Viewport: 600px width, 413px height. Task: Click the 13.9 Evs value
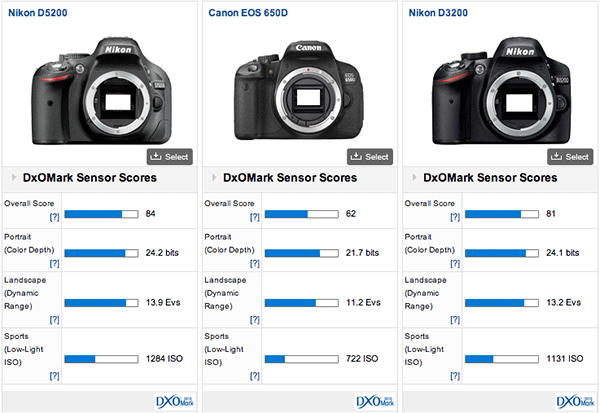(x=163, y=302)
